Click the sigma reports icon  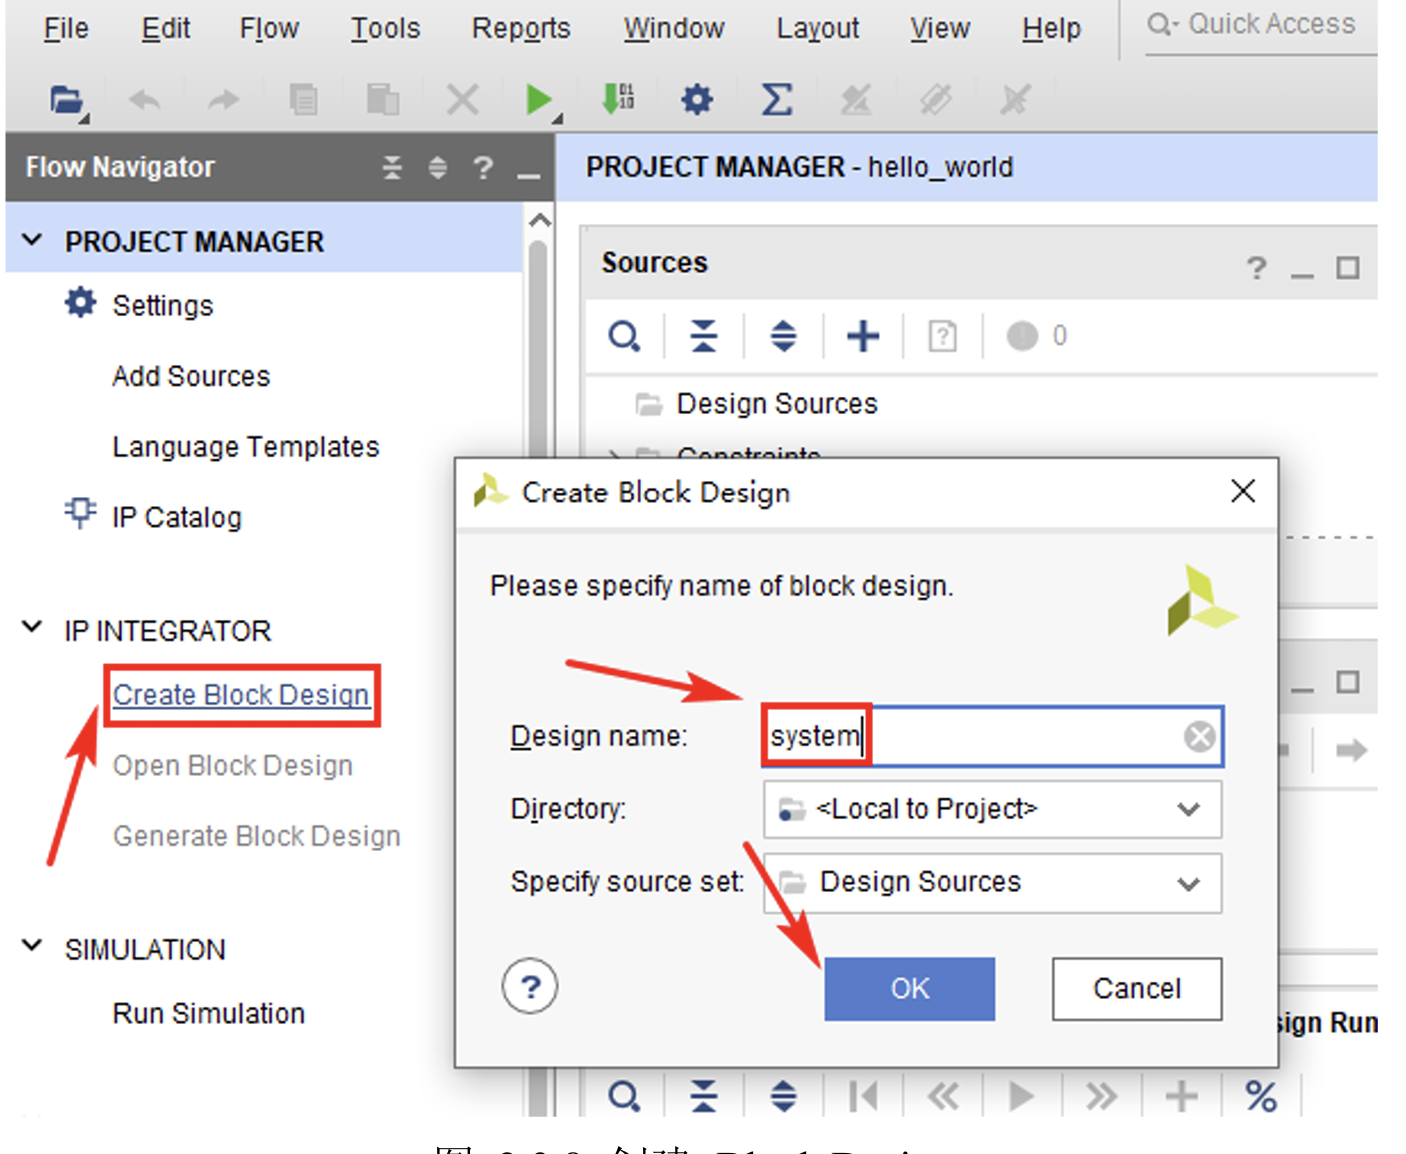pyautogui.click(x=776, y=100)
